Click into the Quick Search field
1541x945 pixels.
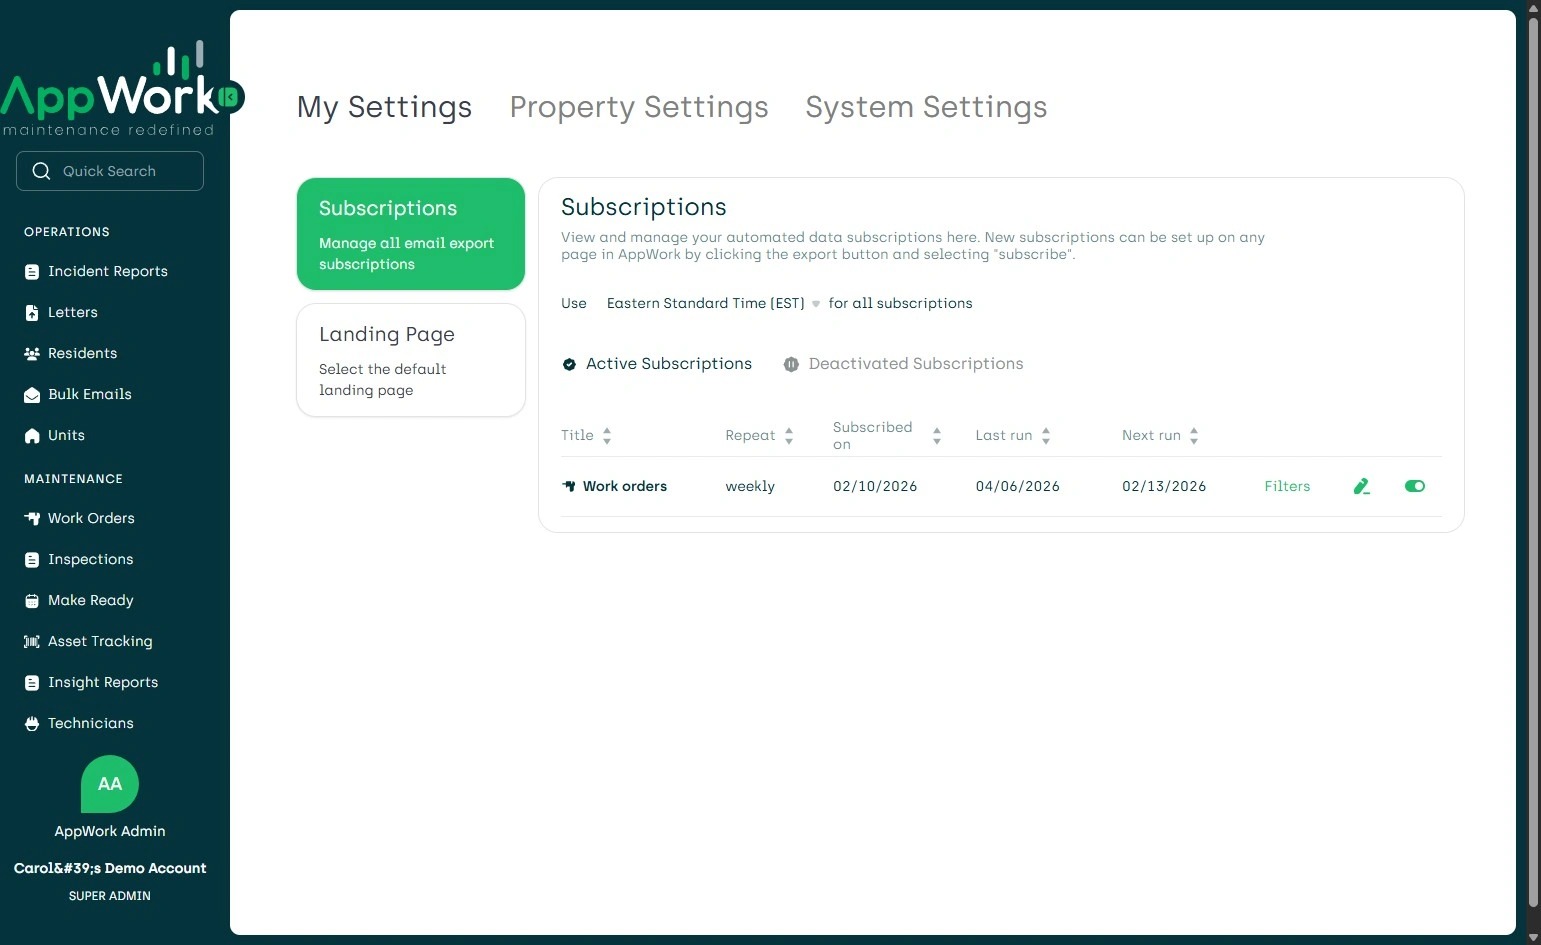(110, 171)
